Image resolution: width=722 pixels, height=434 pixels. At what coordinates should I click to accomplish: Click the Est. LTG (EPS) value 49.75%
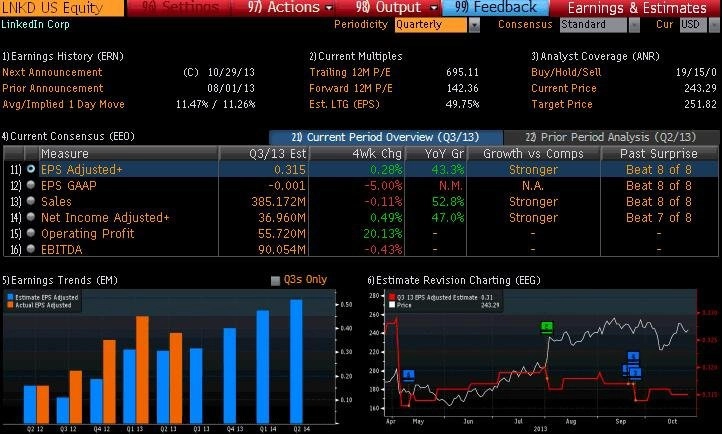(462, 104)
